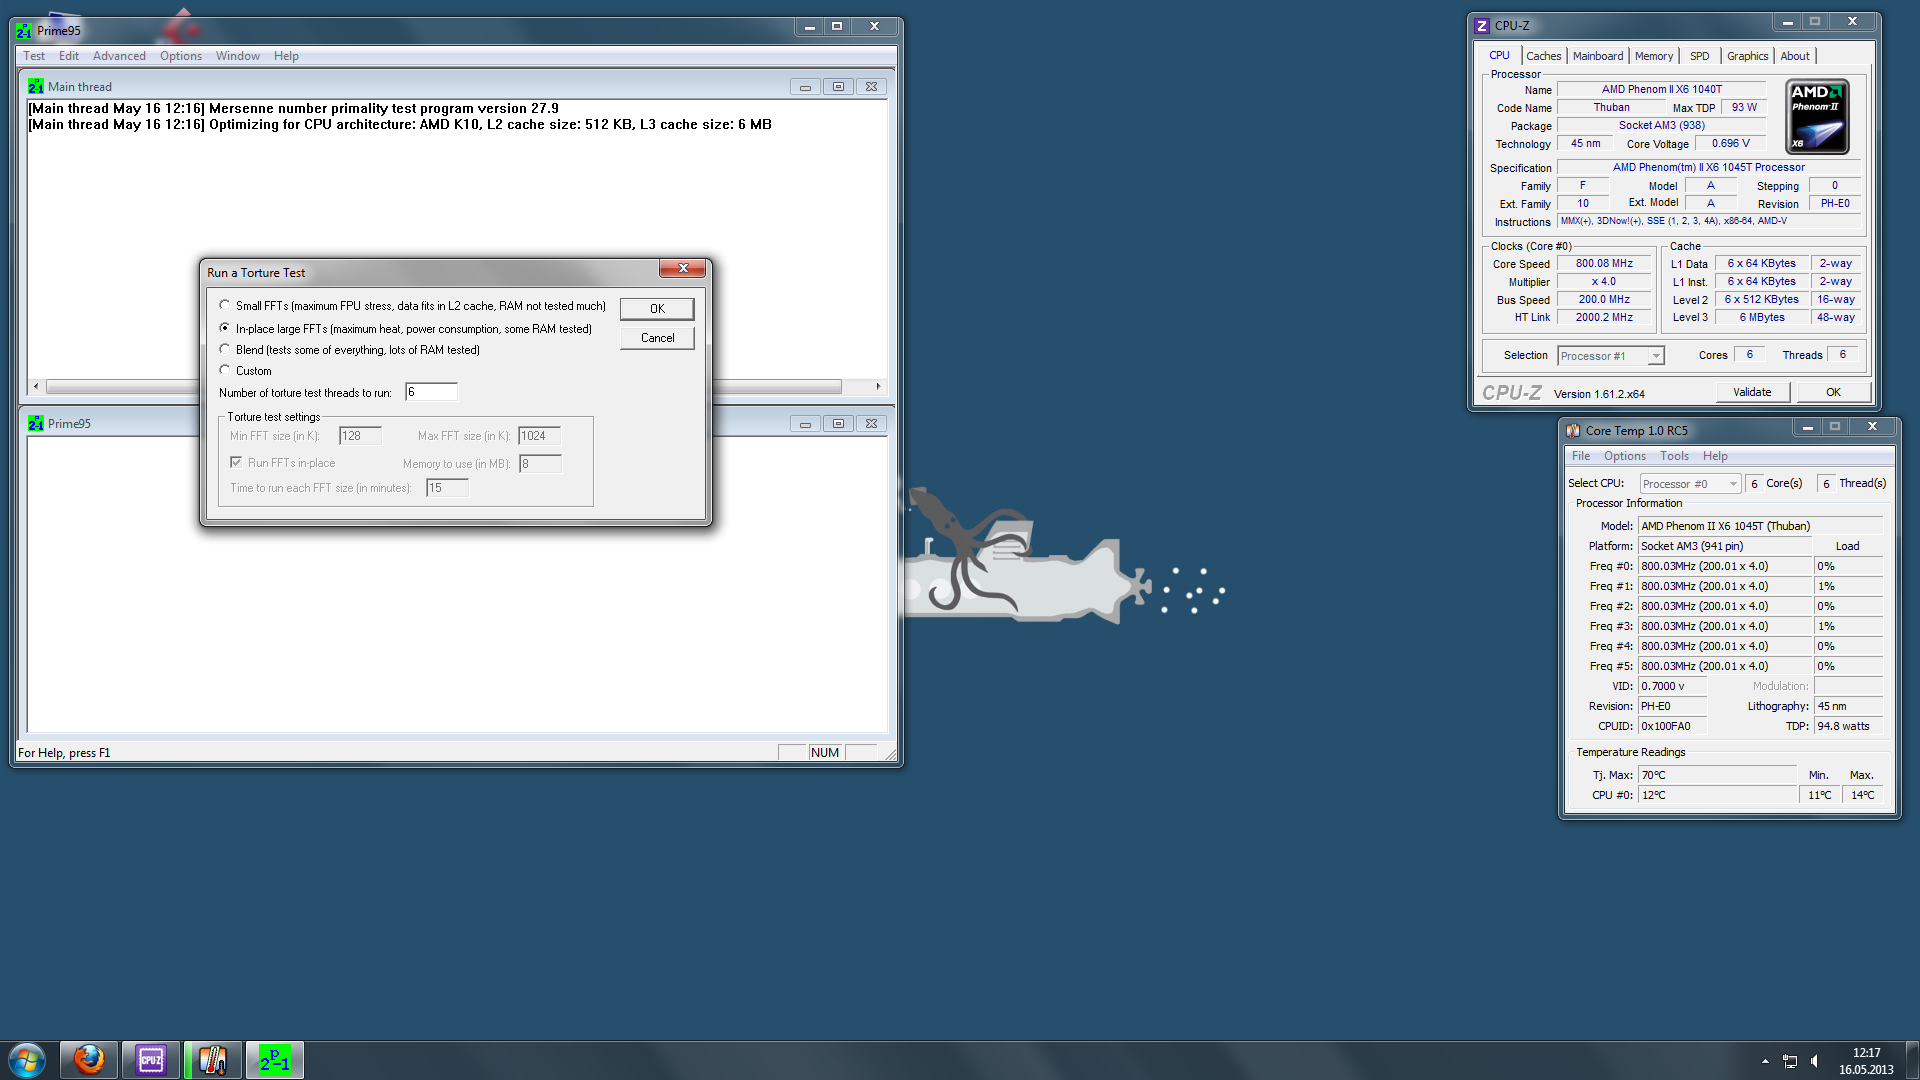Viewport: 1920px width, 1080px height.
Task: Open the Advanced menu in Prime95
Action: click(119, 56)
